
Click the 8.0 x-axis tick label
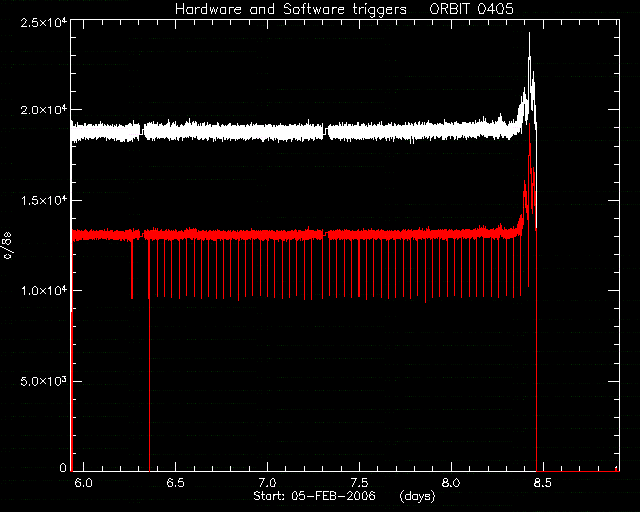pyautogui.click(x=451, y=483)
